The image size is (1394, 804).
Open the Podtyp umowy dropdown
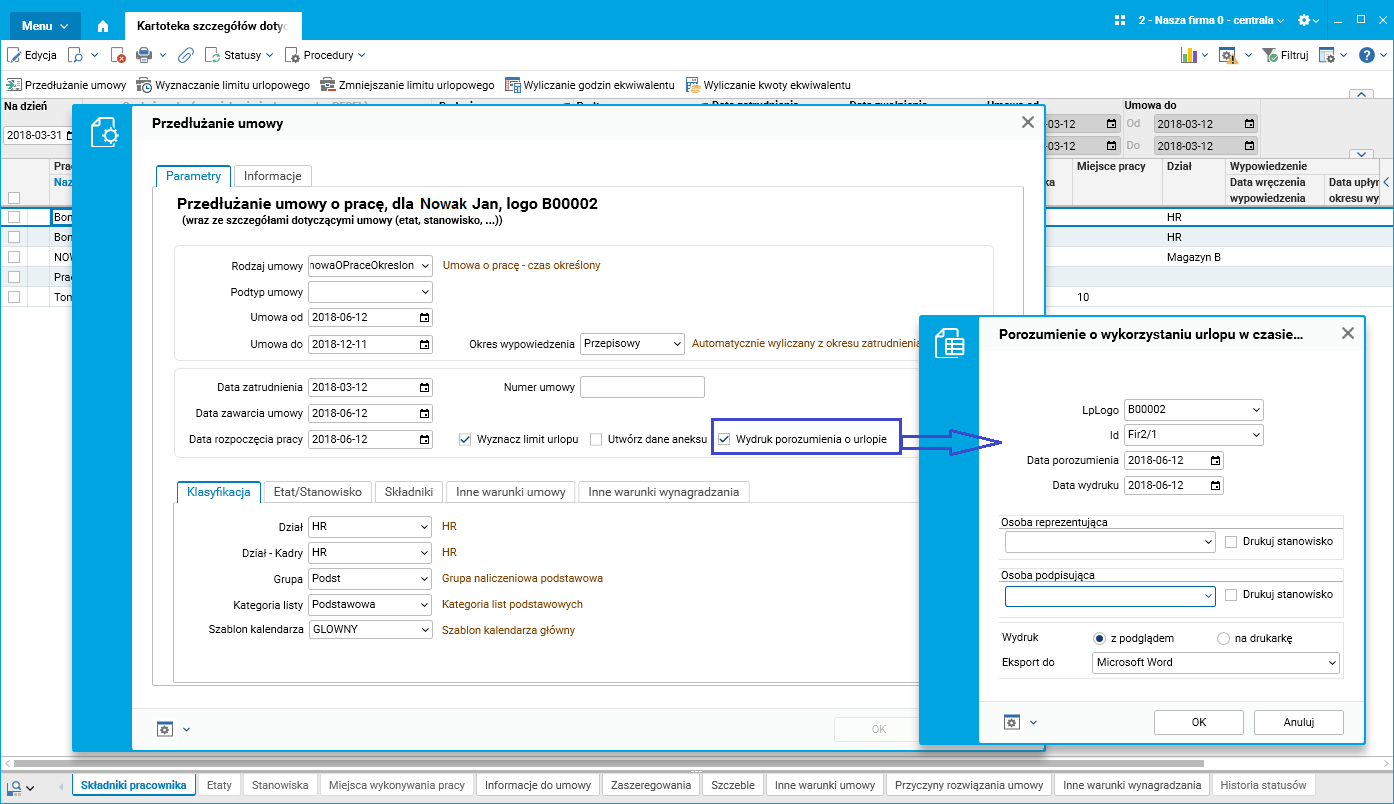pos(425,292)
